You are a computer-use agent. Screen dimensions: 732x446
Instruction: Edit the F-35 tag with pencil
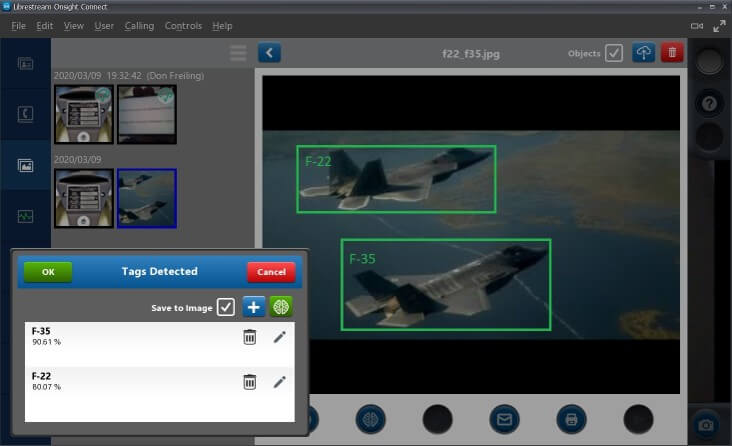click(x=279, y=337)
